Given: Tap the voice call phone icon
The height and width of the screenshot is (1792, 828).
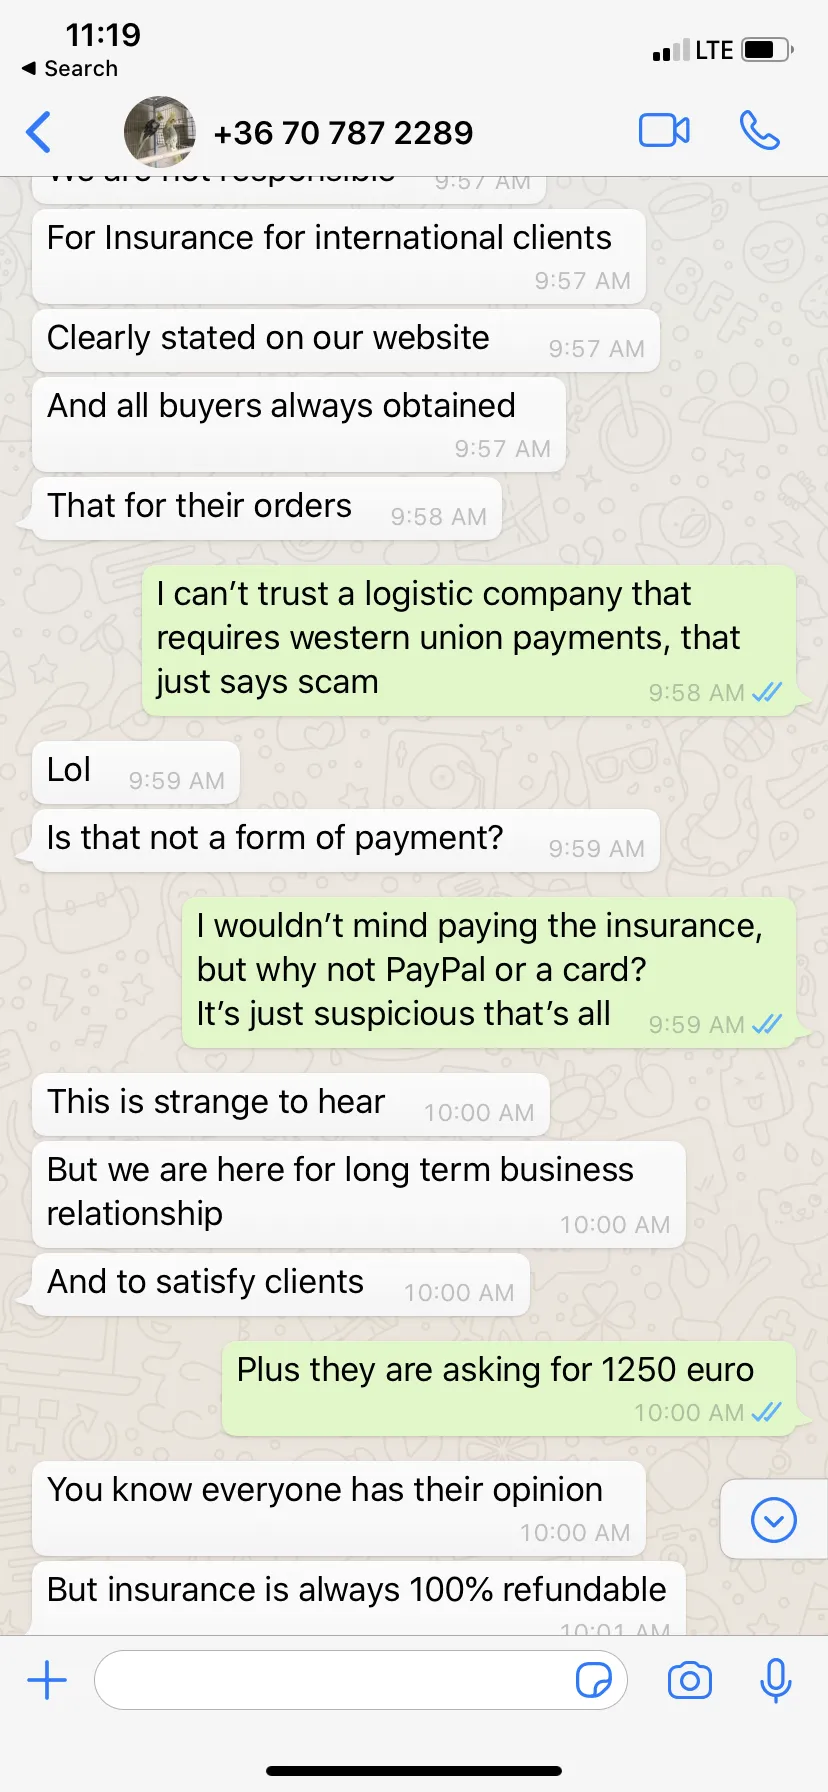Looking at the screenshot, I should pyautogui.click(x=760, y=131).
